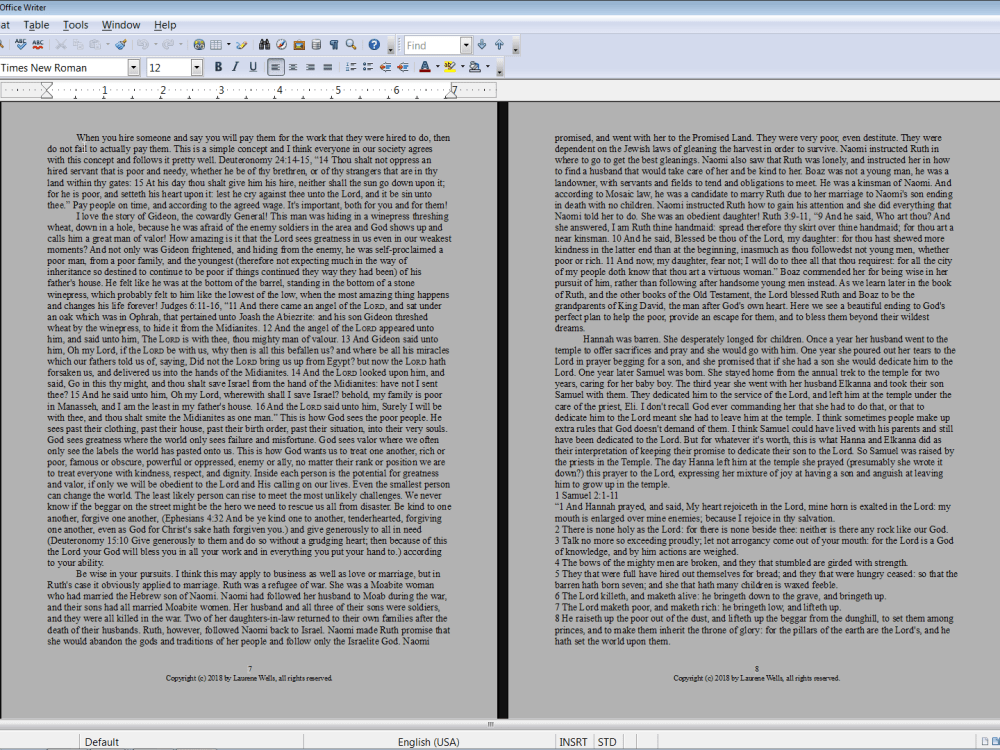Viewport: 1000px width, 750px height.
Task: Open the Table menu
Action: (x=36, y=25)
